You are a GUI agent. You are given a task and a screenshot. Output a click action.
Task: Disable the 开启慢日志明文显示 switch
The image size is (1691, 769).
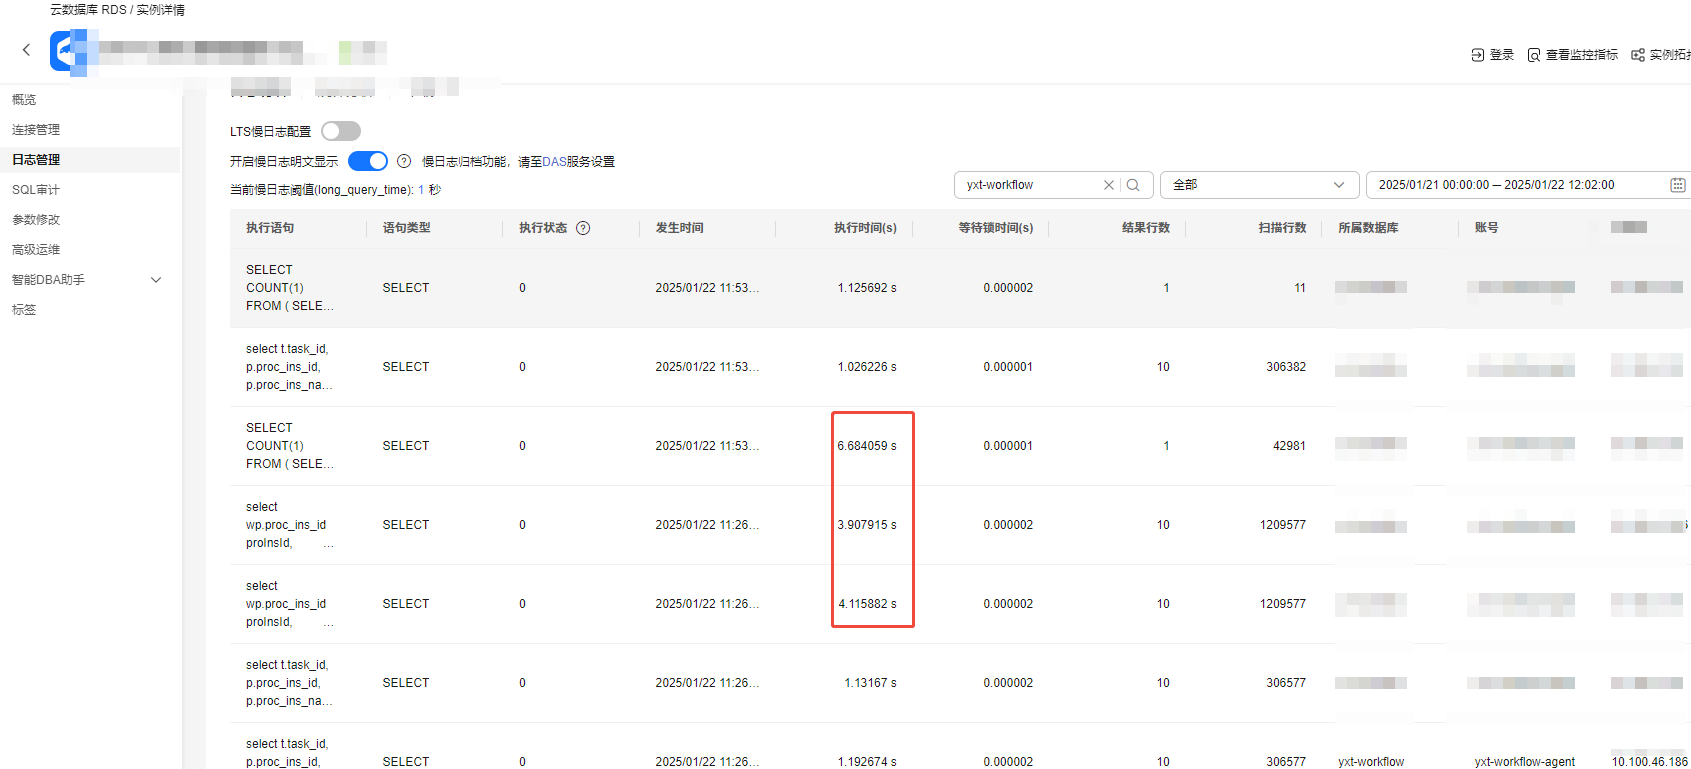(x=368, y=161)
